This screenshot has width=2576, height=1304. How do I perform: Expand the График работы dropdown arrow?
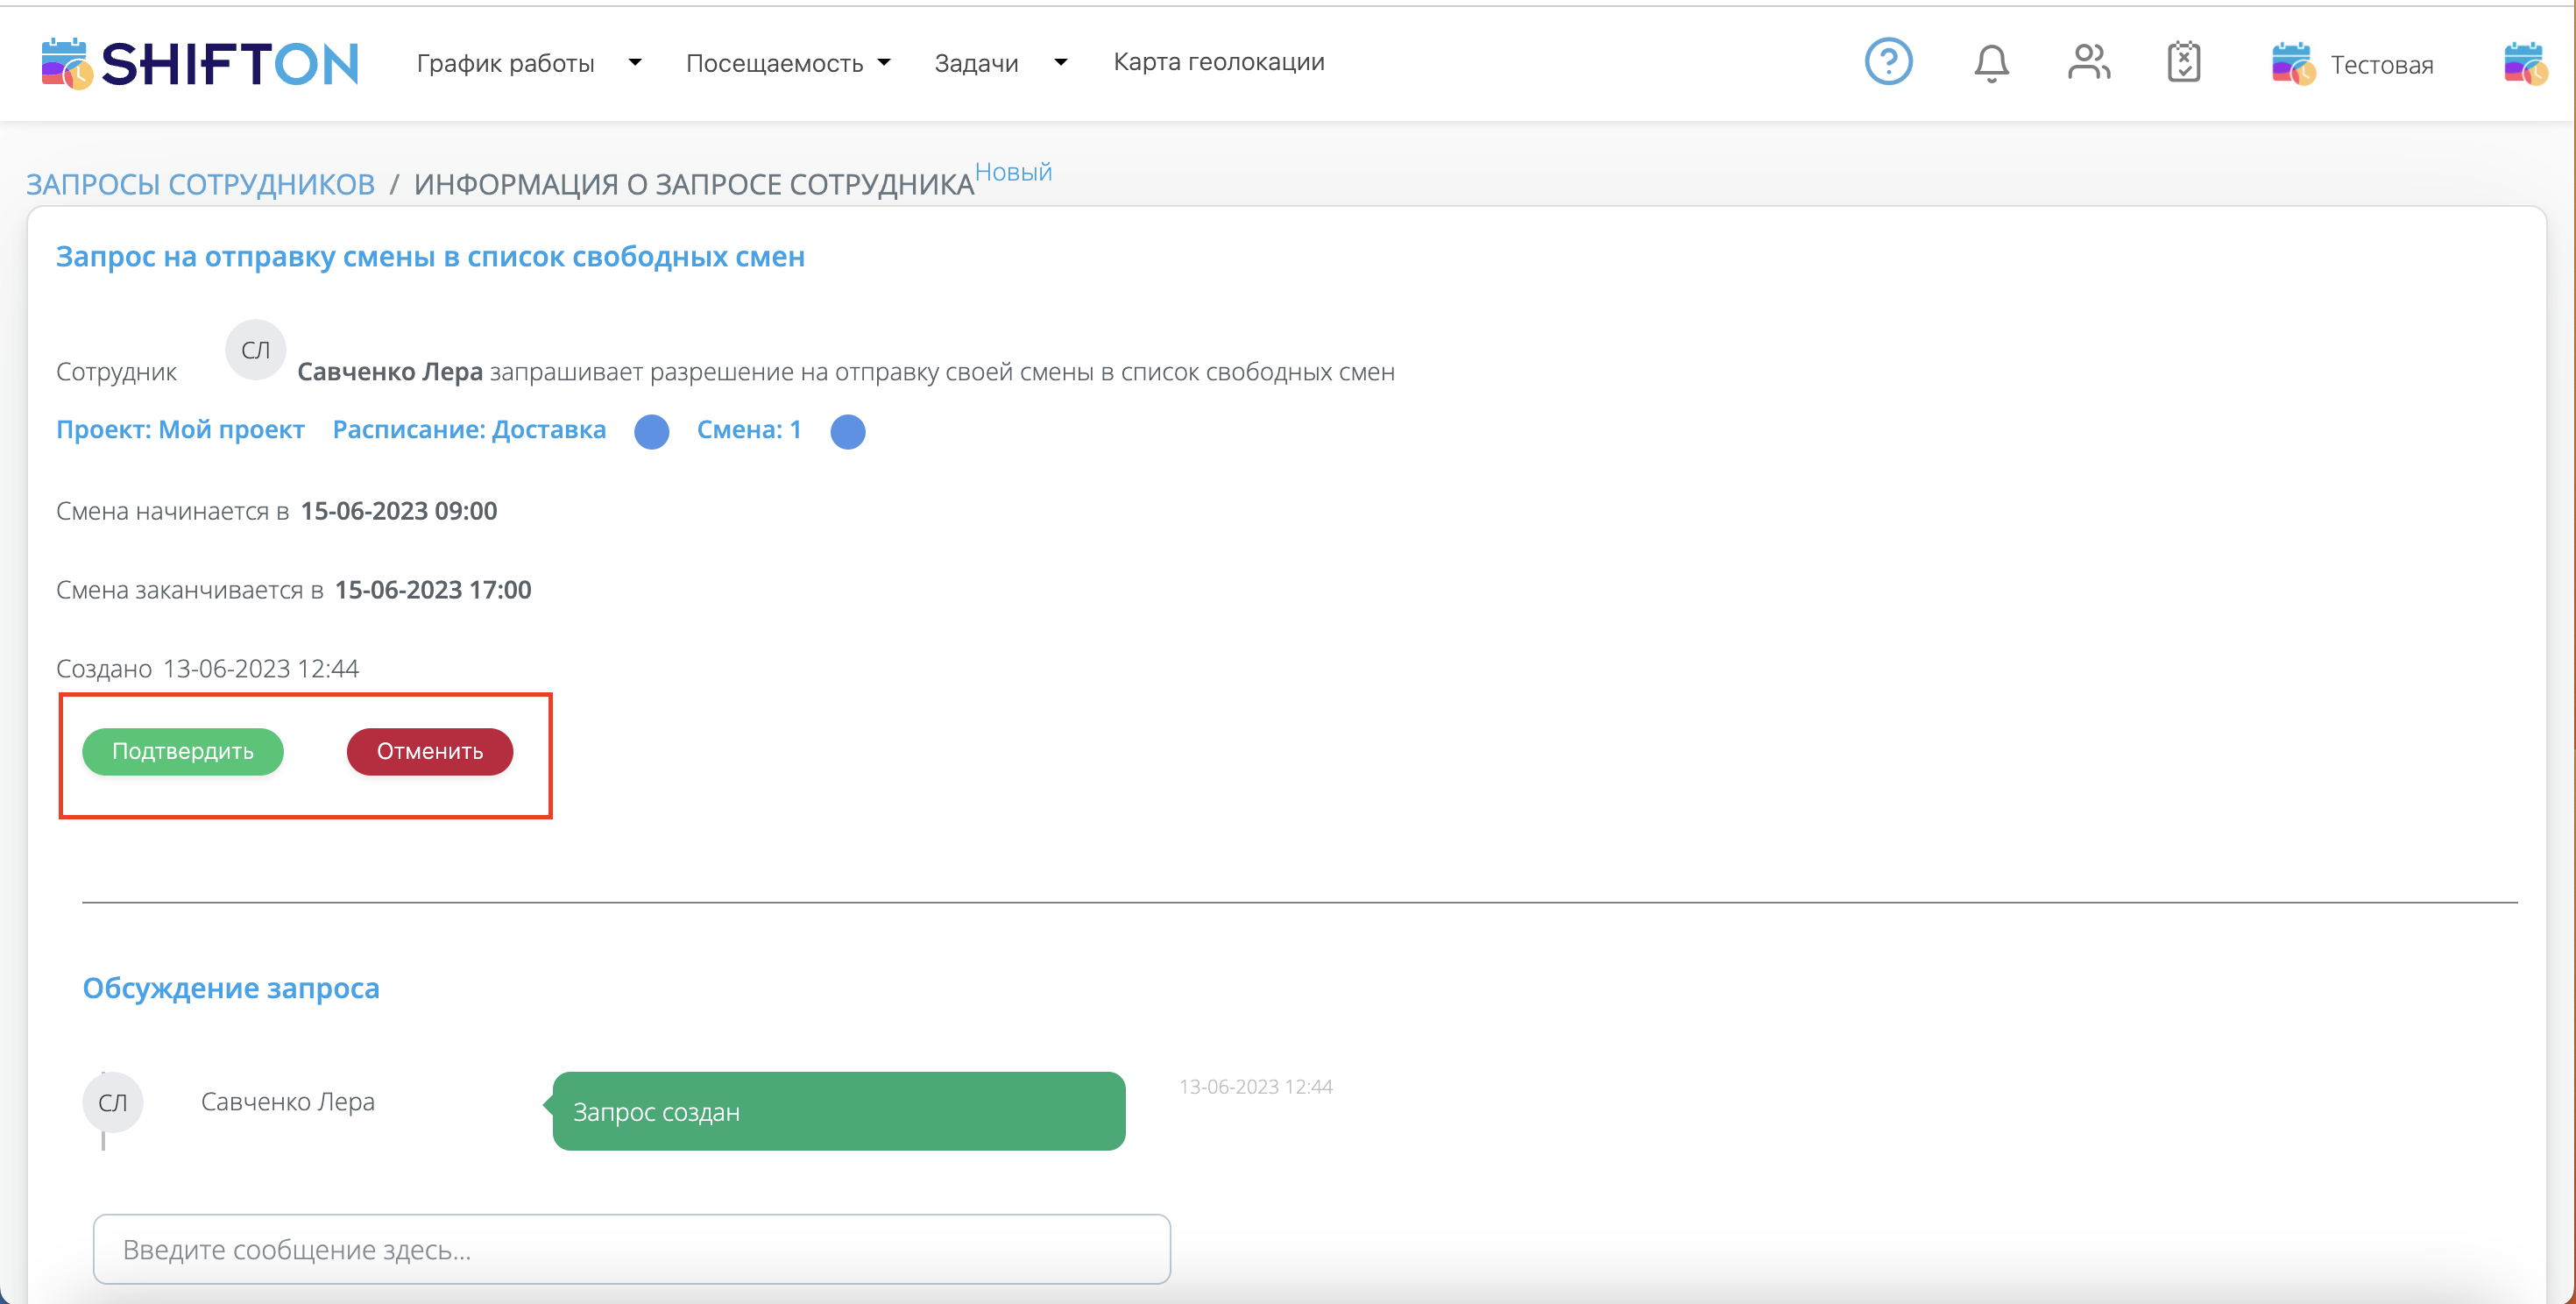(x=635, y=62)
